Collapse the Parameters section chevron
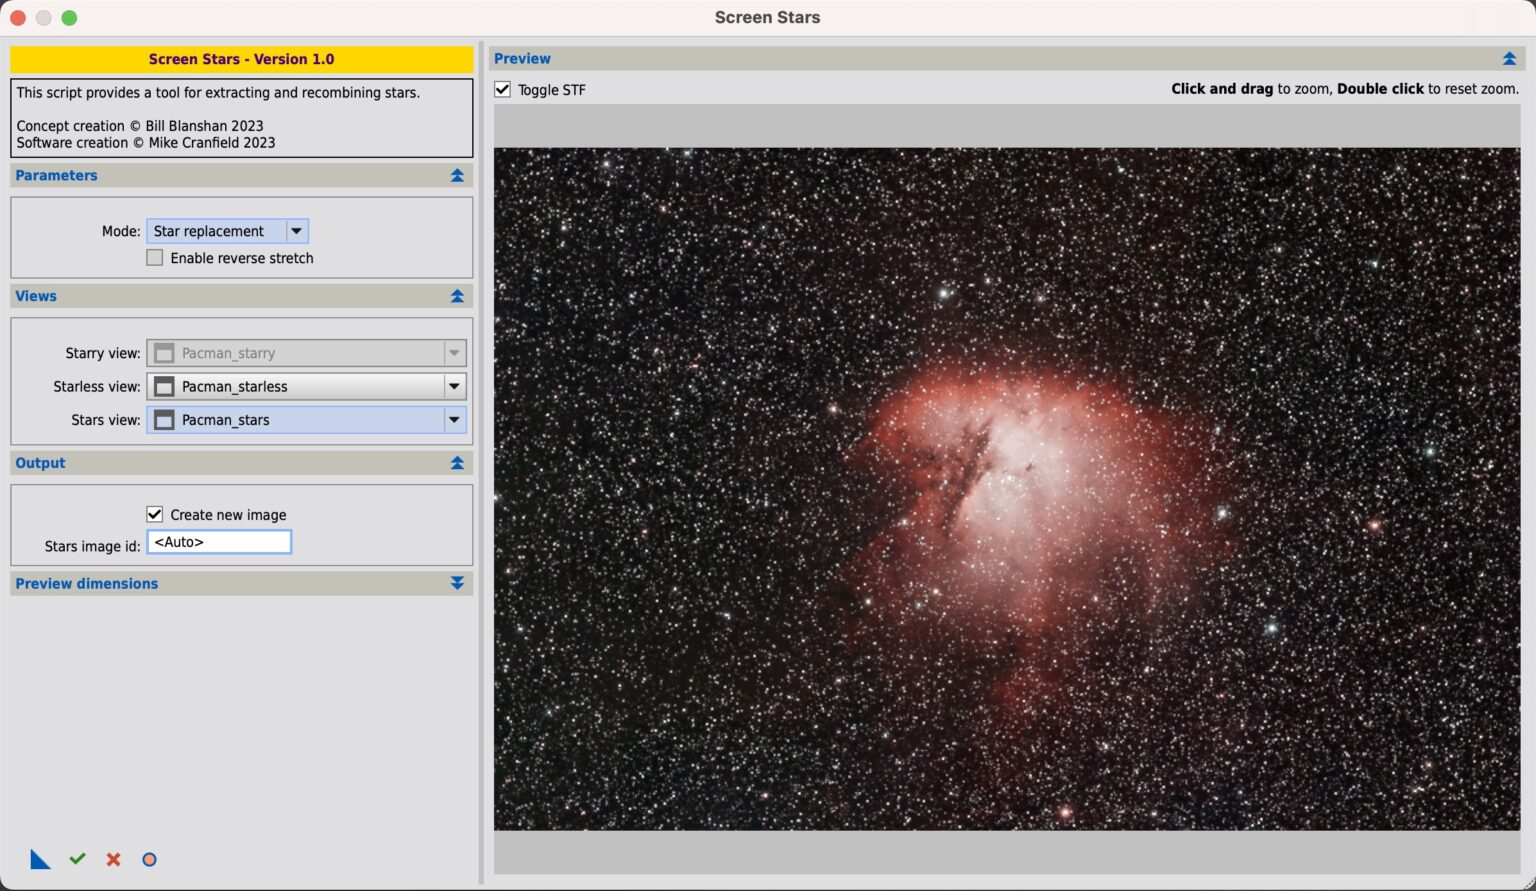 [x=458, y=175]
